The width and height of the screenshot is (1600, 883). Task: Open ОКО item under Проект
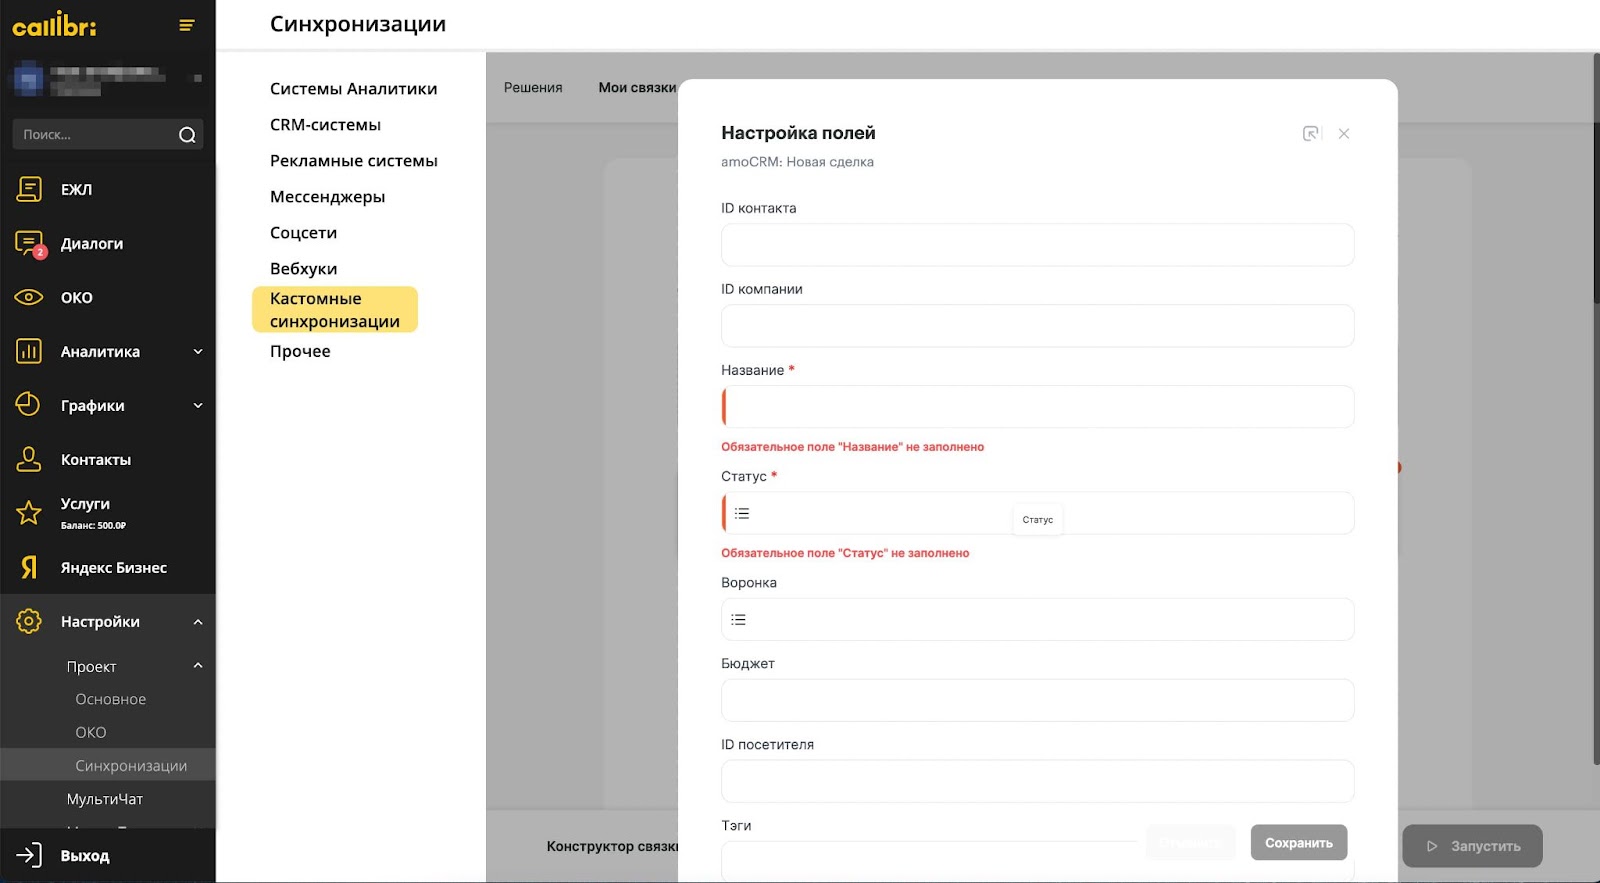point(91,732)
